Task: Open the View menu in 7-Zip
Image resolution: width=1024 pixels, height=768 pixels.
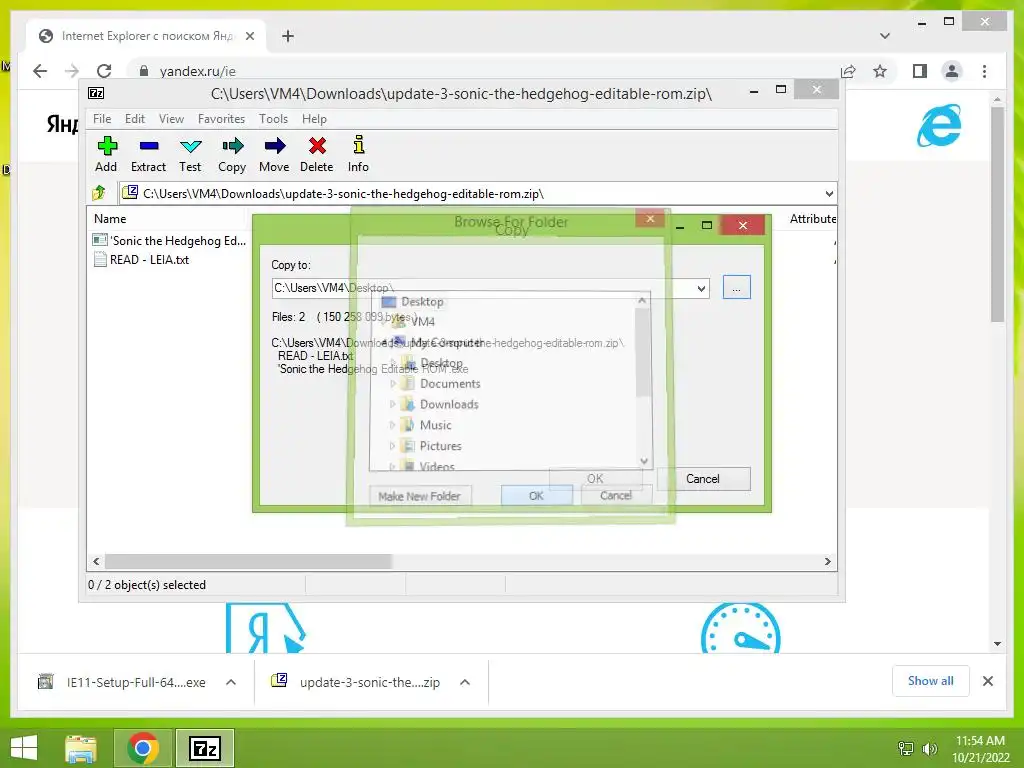Action: (171, 119)
